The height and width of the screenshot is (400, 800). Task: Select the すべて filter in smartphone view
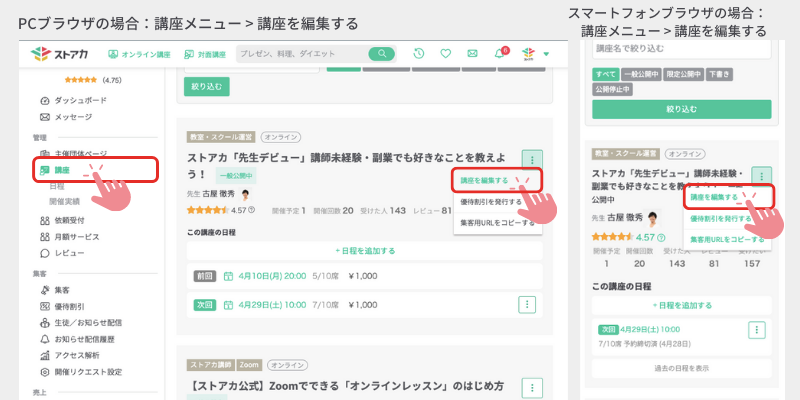click(606, 74)
